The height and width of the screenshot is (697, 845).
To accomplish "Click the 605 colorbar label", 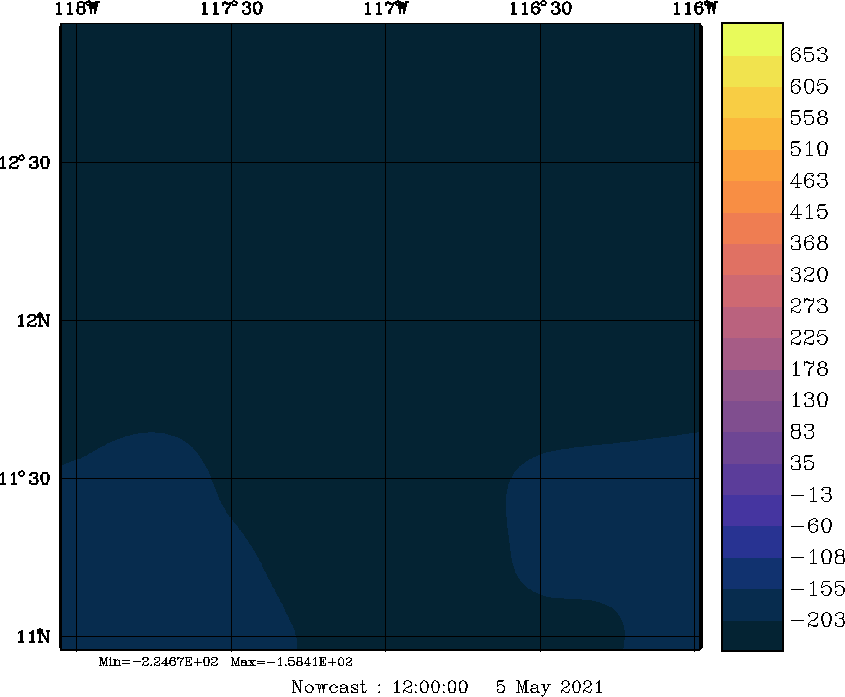I will pos(809,86).
